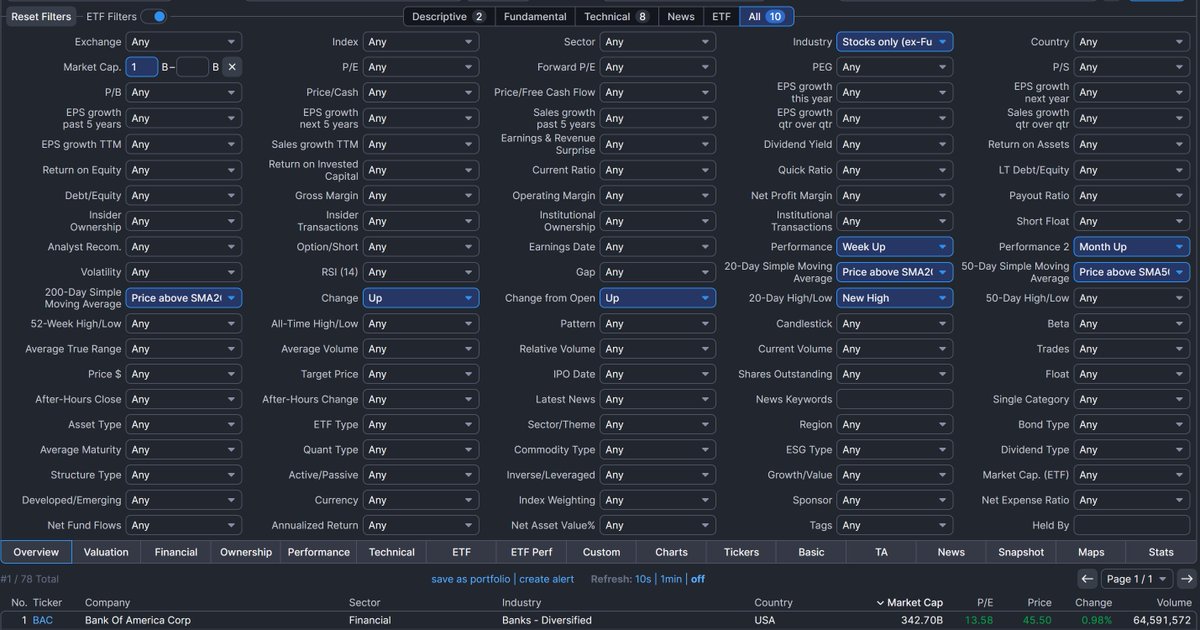
Task: Click the Market Cap. minimum input field
Action: pyautogui.click(x=142, y=67)
